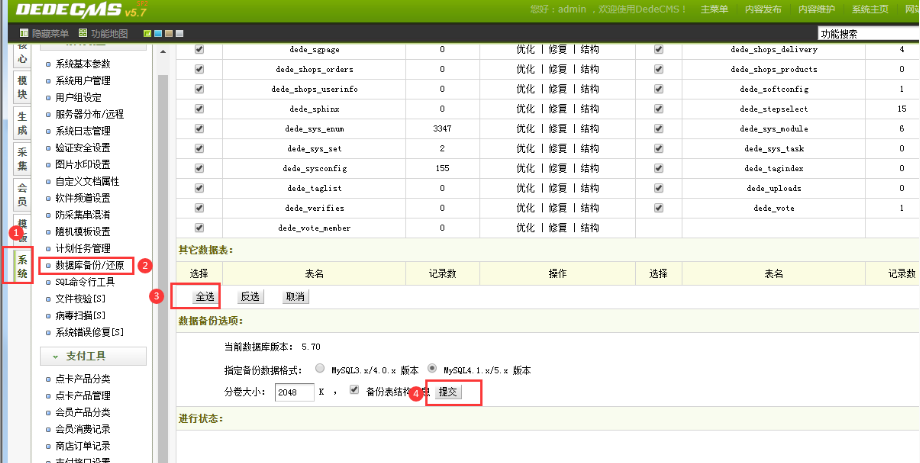Click the 隐藏菜单 hide-menu icon
This screenshot has height=463, width=920.
pos(24,33)
